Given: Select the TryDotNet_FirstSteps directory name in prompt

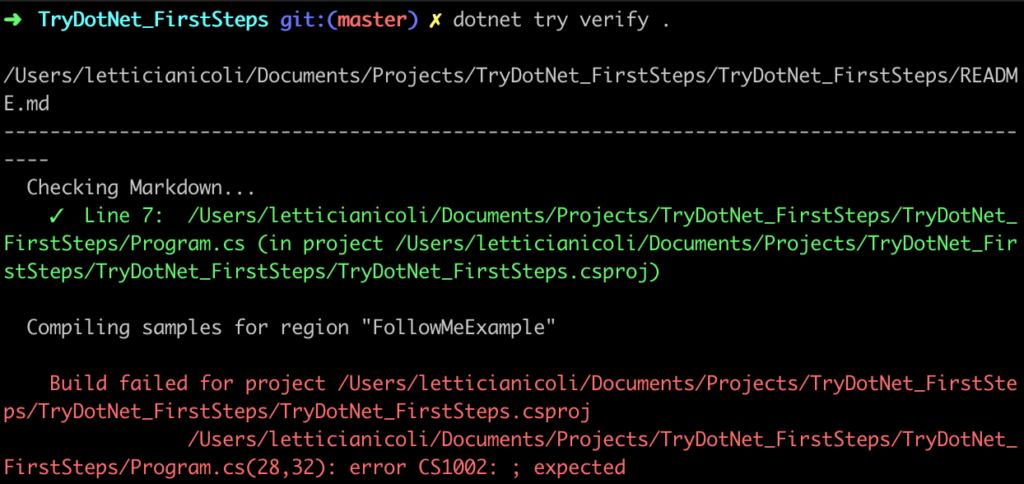Looking at the screenshot, I should [153, 21].
